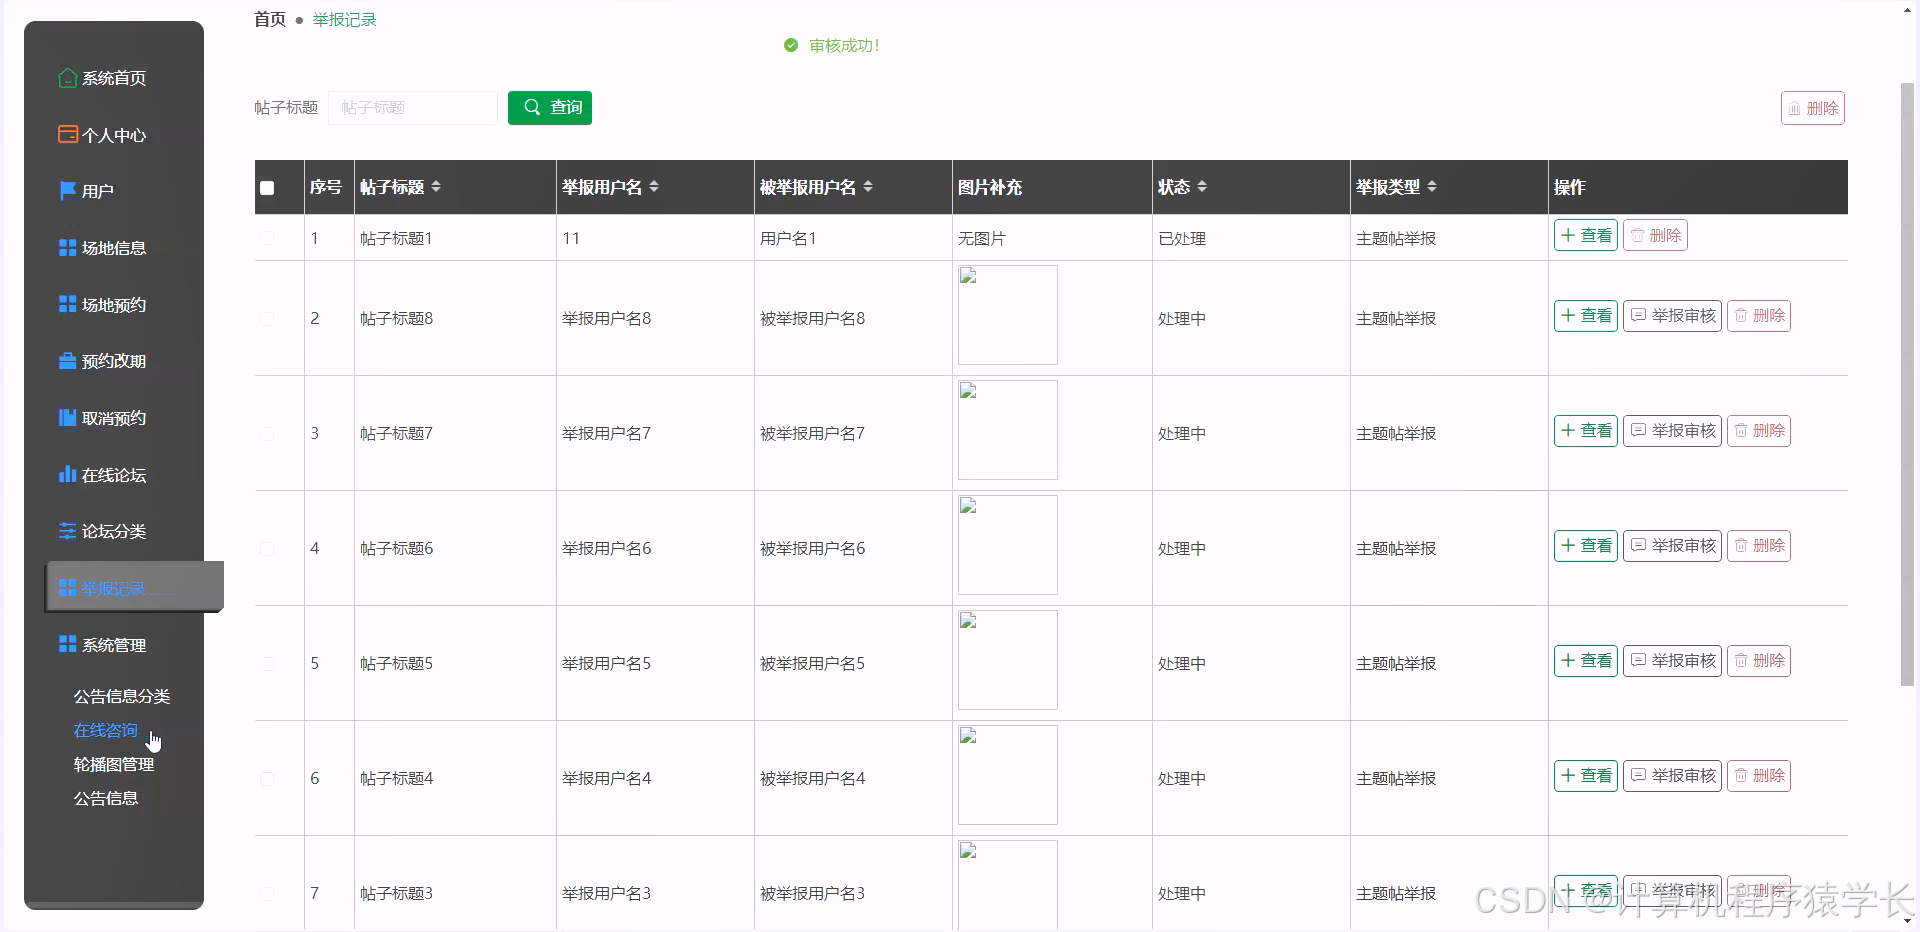Click the 个人中心 sidebar icon

(x=67, y=134)
